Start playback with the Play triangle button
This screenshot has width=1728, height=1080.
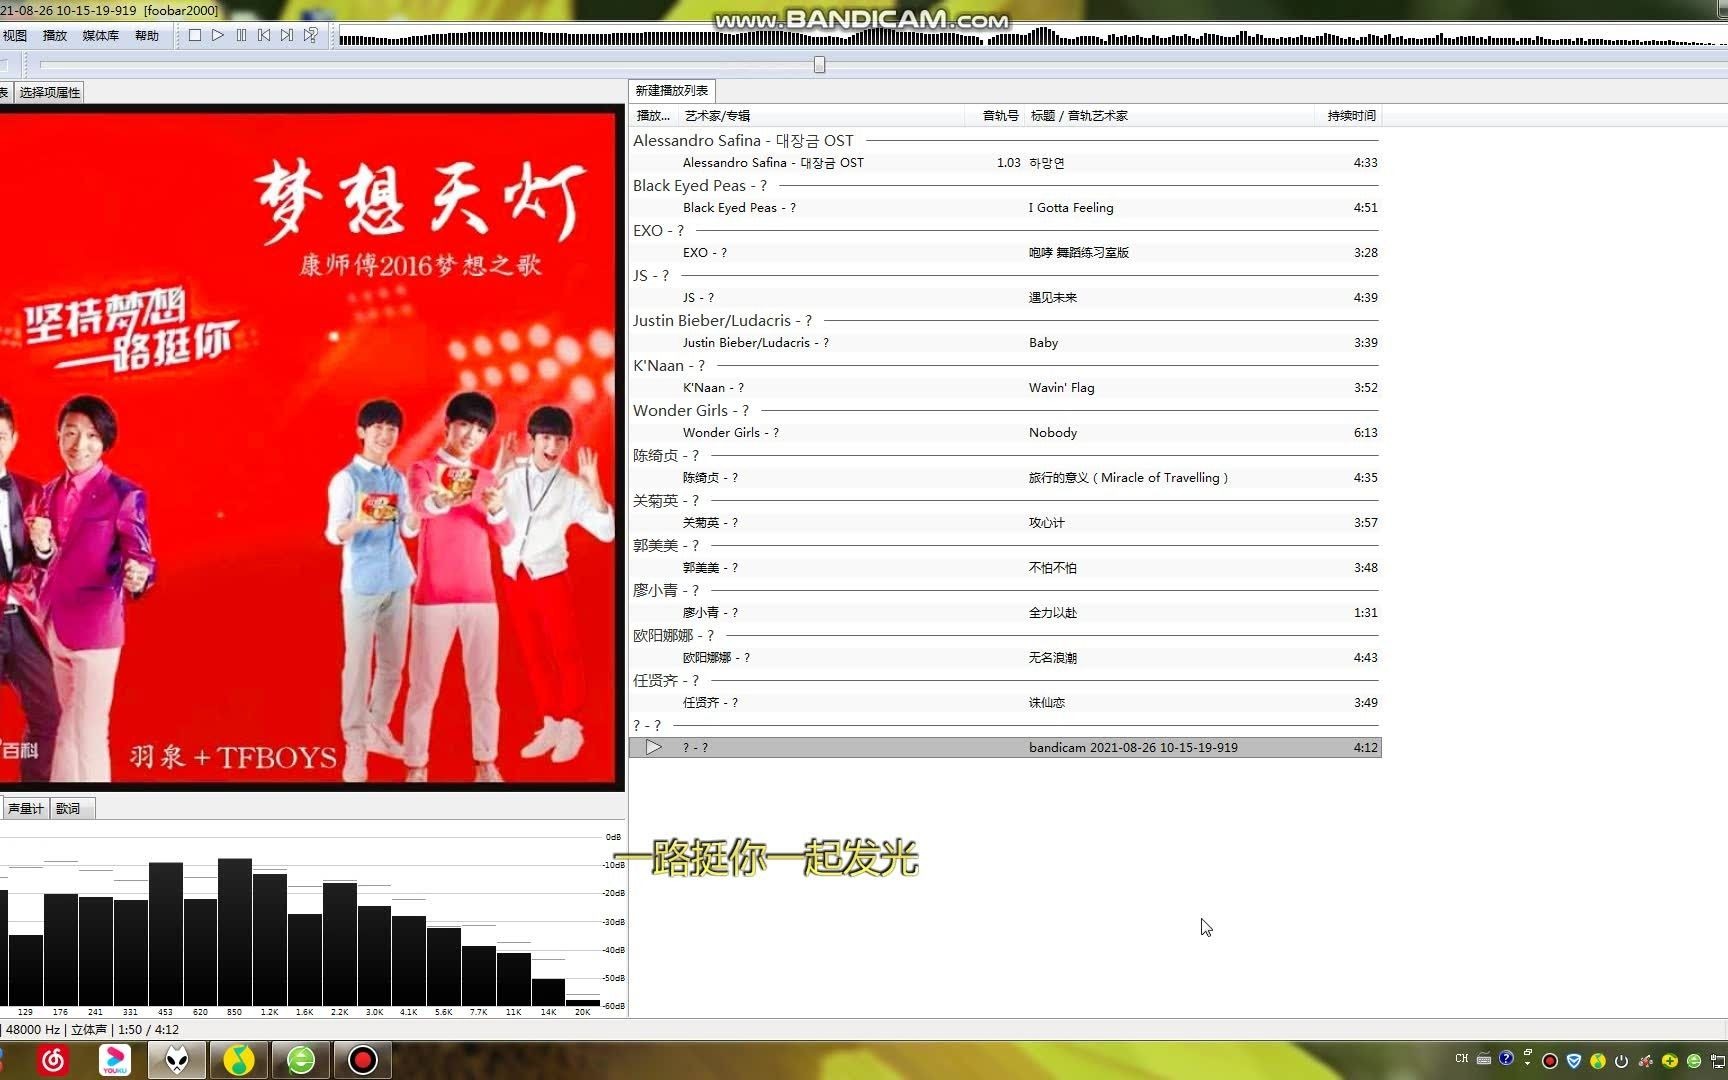coord(218,35)
